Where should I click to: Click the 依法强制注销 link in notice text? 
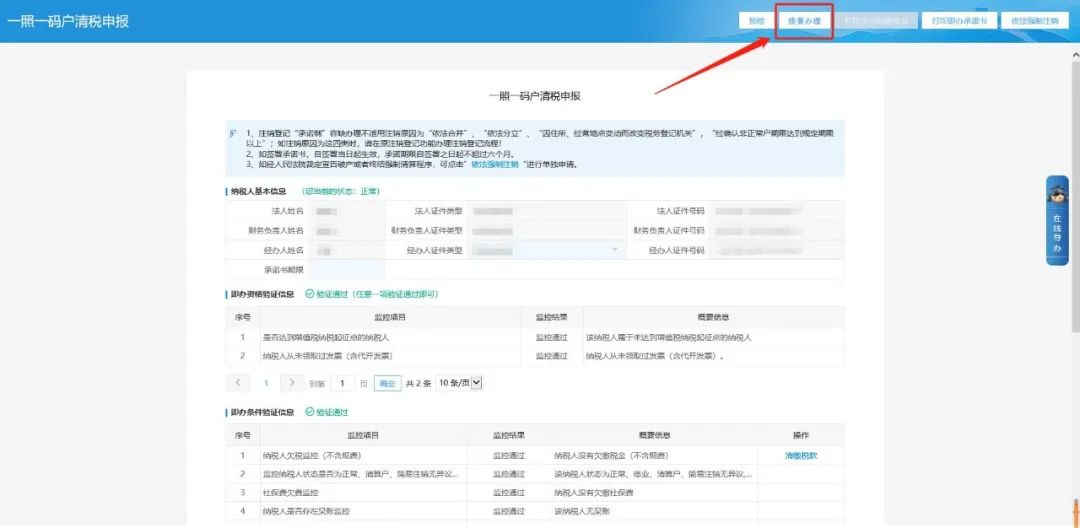pyautogui.click(x=495, y=165)
